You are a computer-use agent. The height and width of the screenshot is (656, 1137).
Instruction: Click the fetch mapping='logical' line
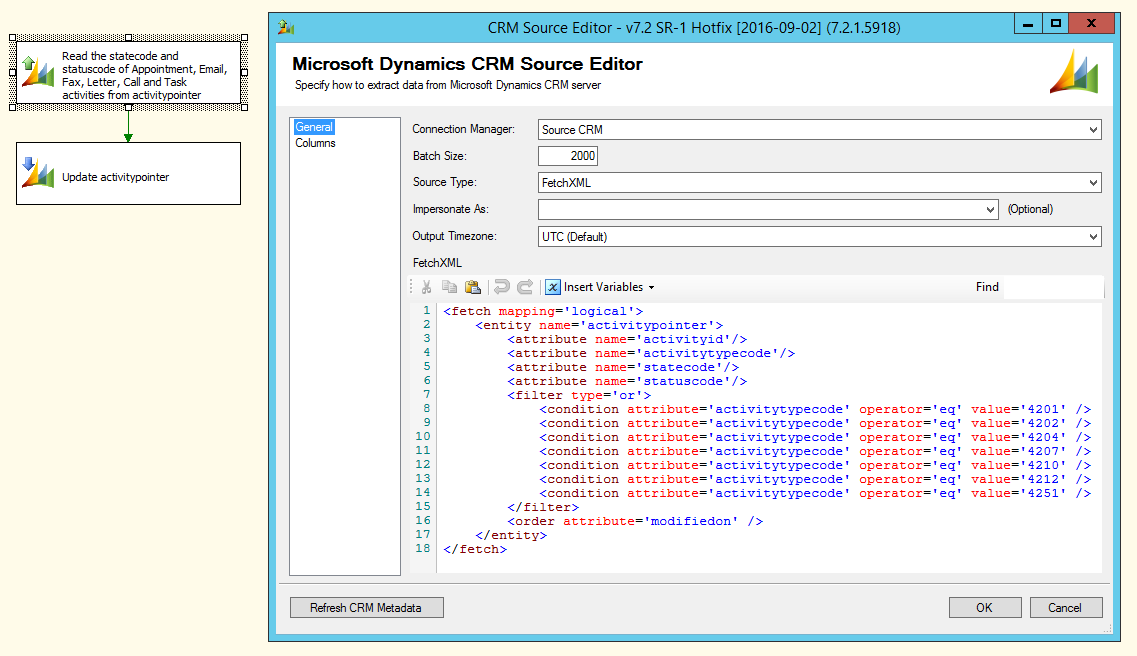[543, 311]
